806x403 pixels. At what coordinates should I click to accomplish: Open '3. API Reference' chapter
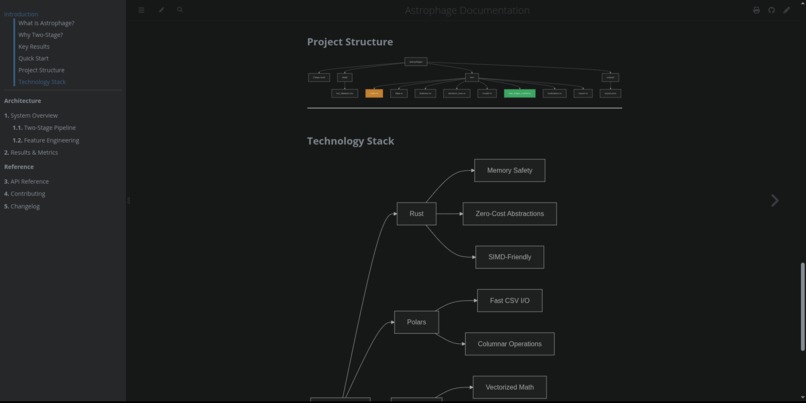tap(26, 181)
